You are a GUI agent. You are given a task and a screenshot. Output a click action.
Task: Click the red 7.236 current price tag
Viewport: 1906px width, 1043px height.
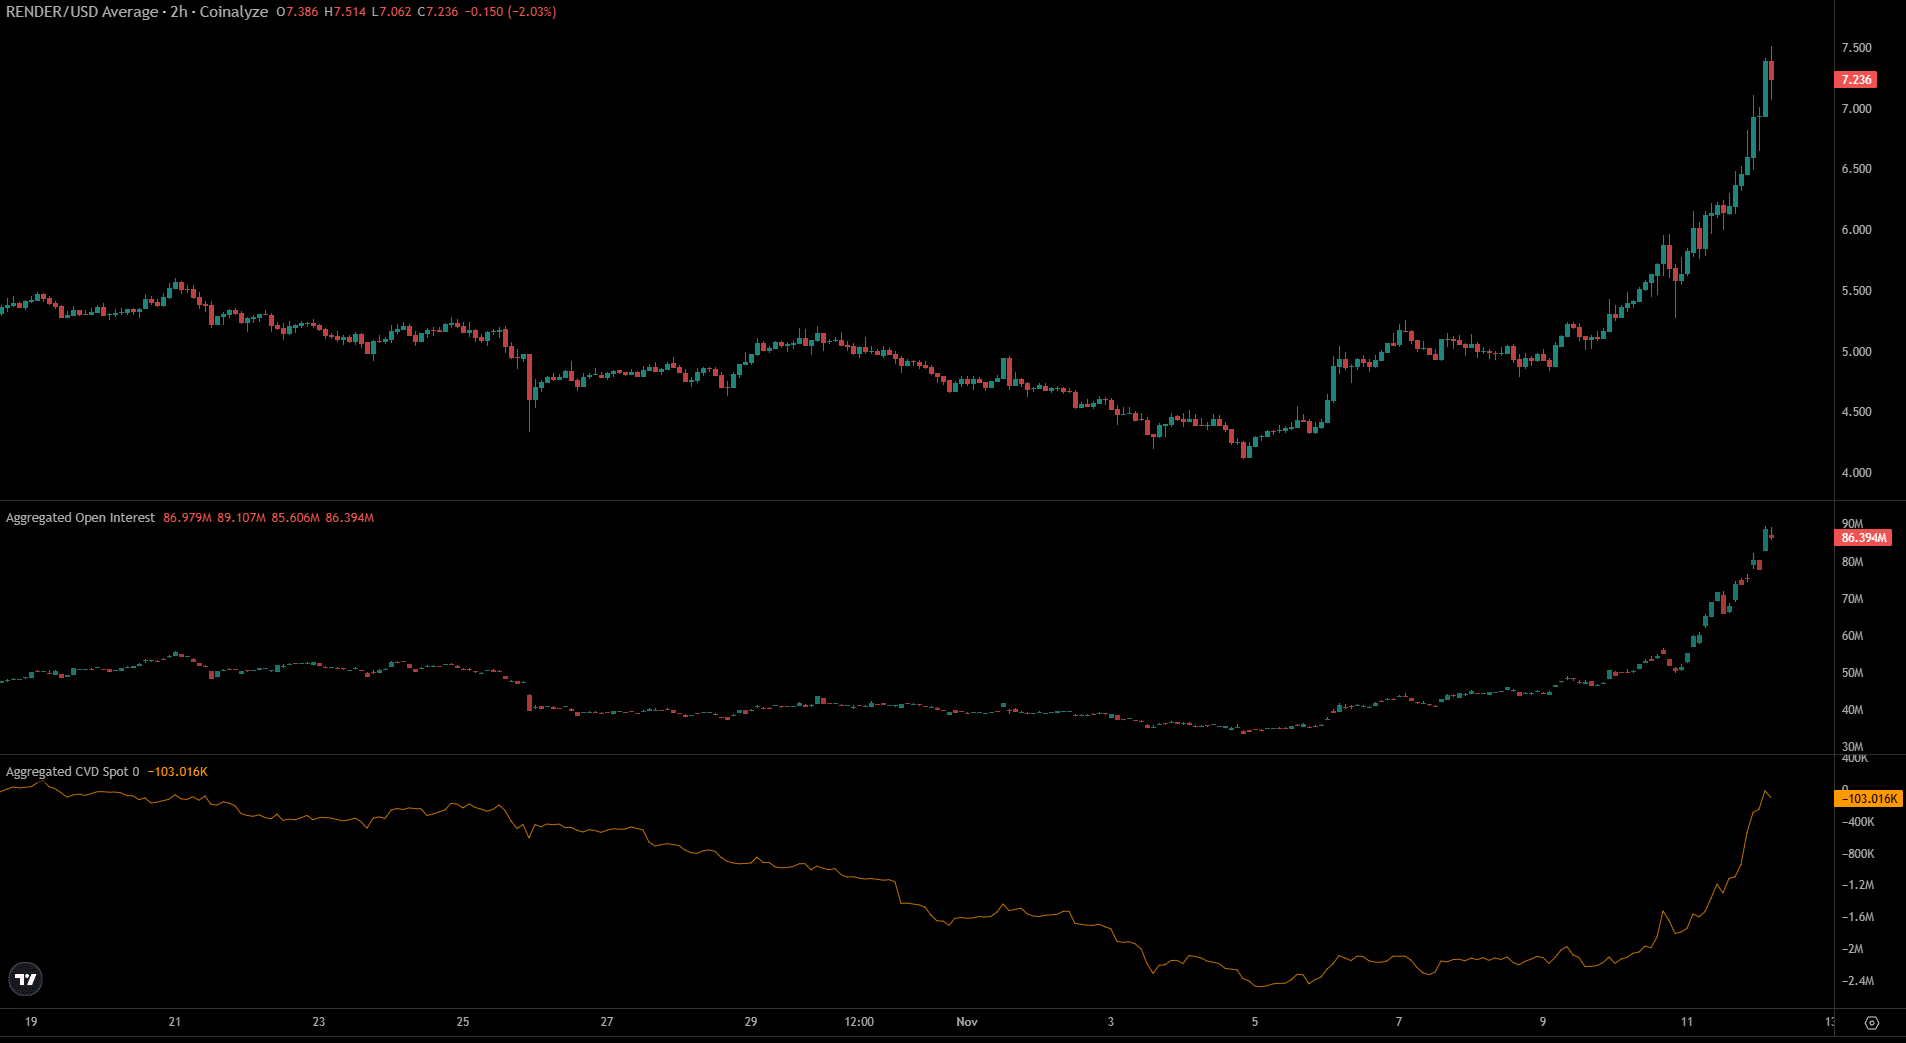1856,80
